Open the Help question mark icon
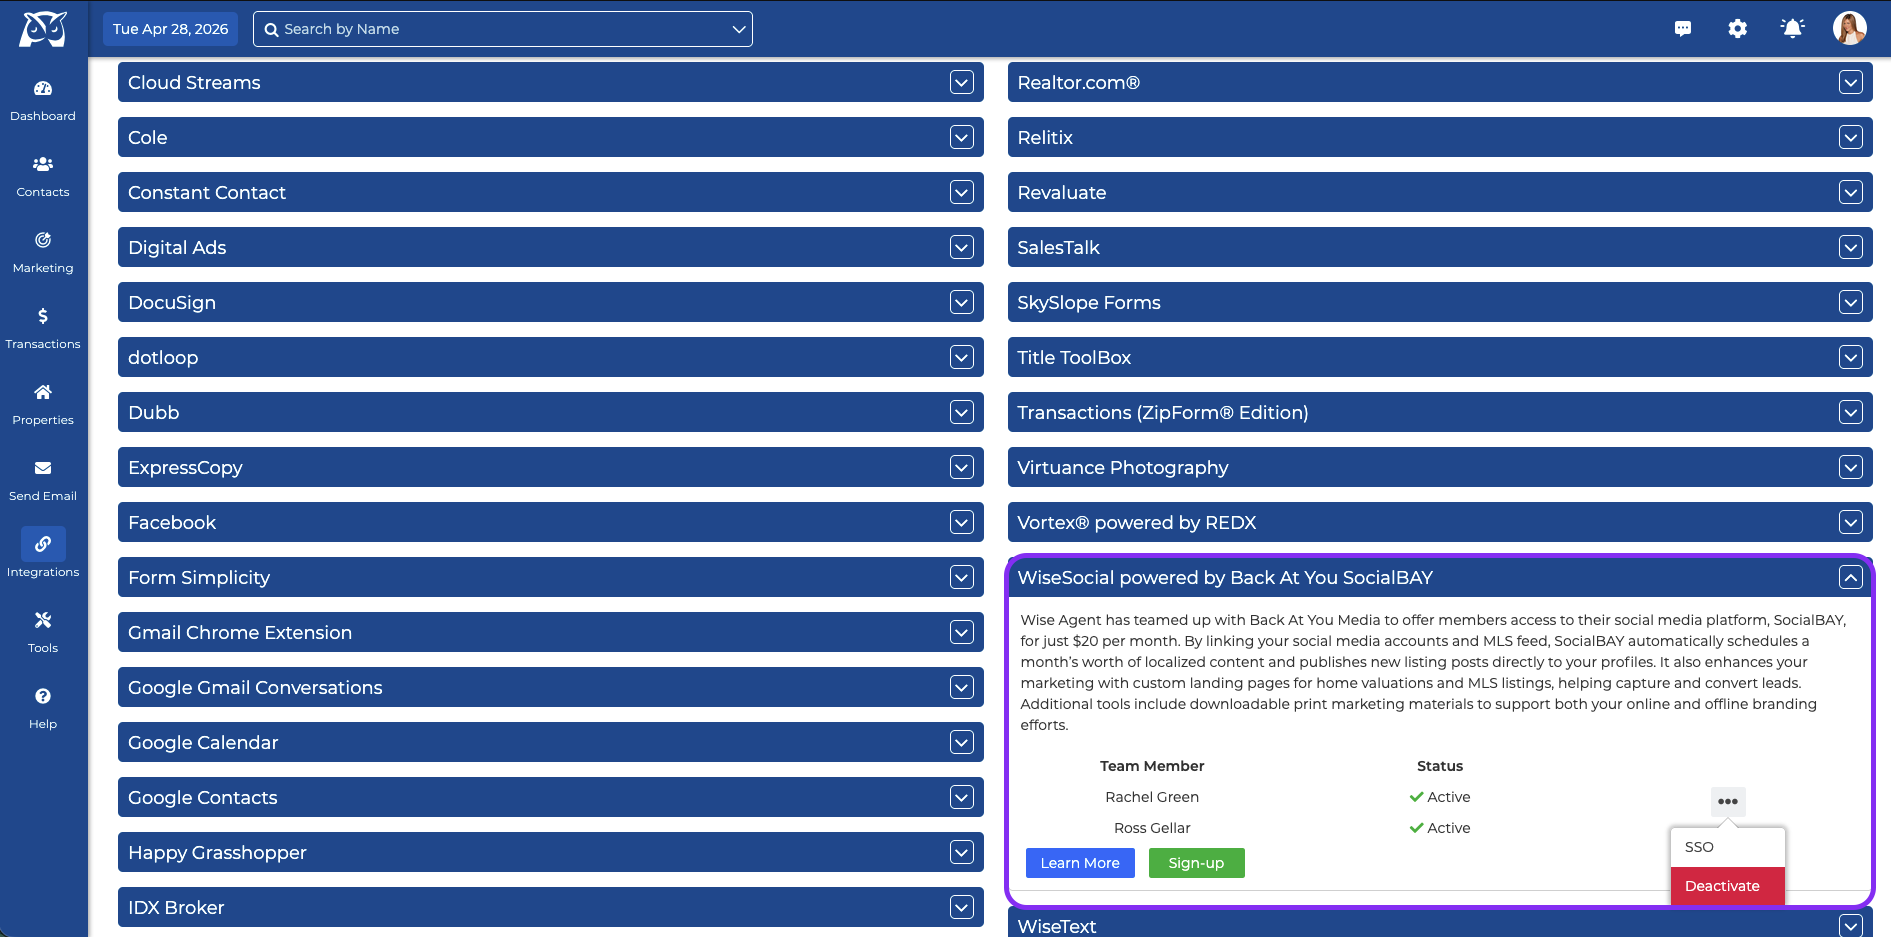Image resolution: width=1891 pixels, height=937 pixels. click(43, 696)
